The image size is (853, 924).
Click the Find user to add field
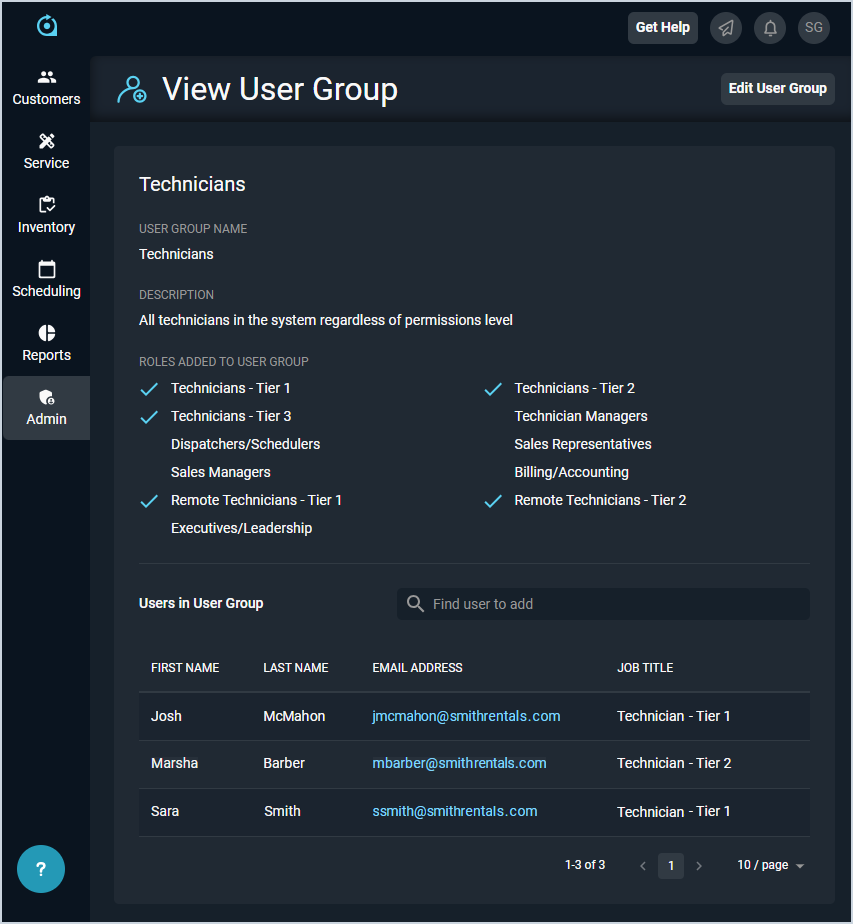[603, 604]
